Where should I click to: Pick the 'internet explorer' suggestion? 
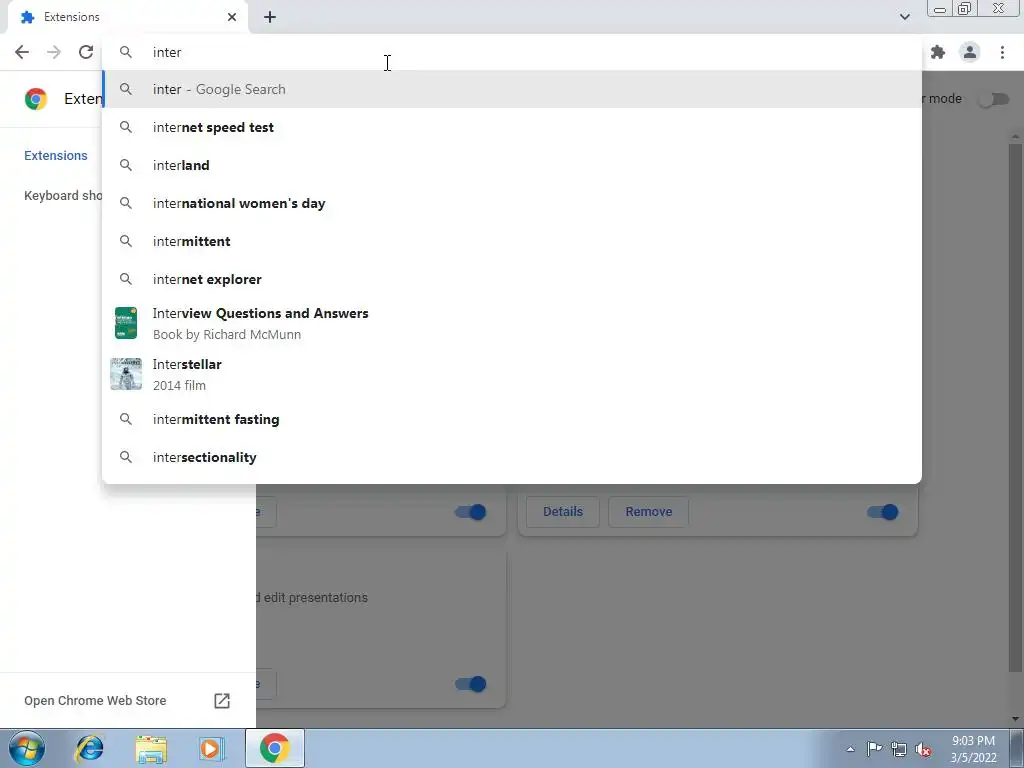click(511, 279)
